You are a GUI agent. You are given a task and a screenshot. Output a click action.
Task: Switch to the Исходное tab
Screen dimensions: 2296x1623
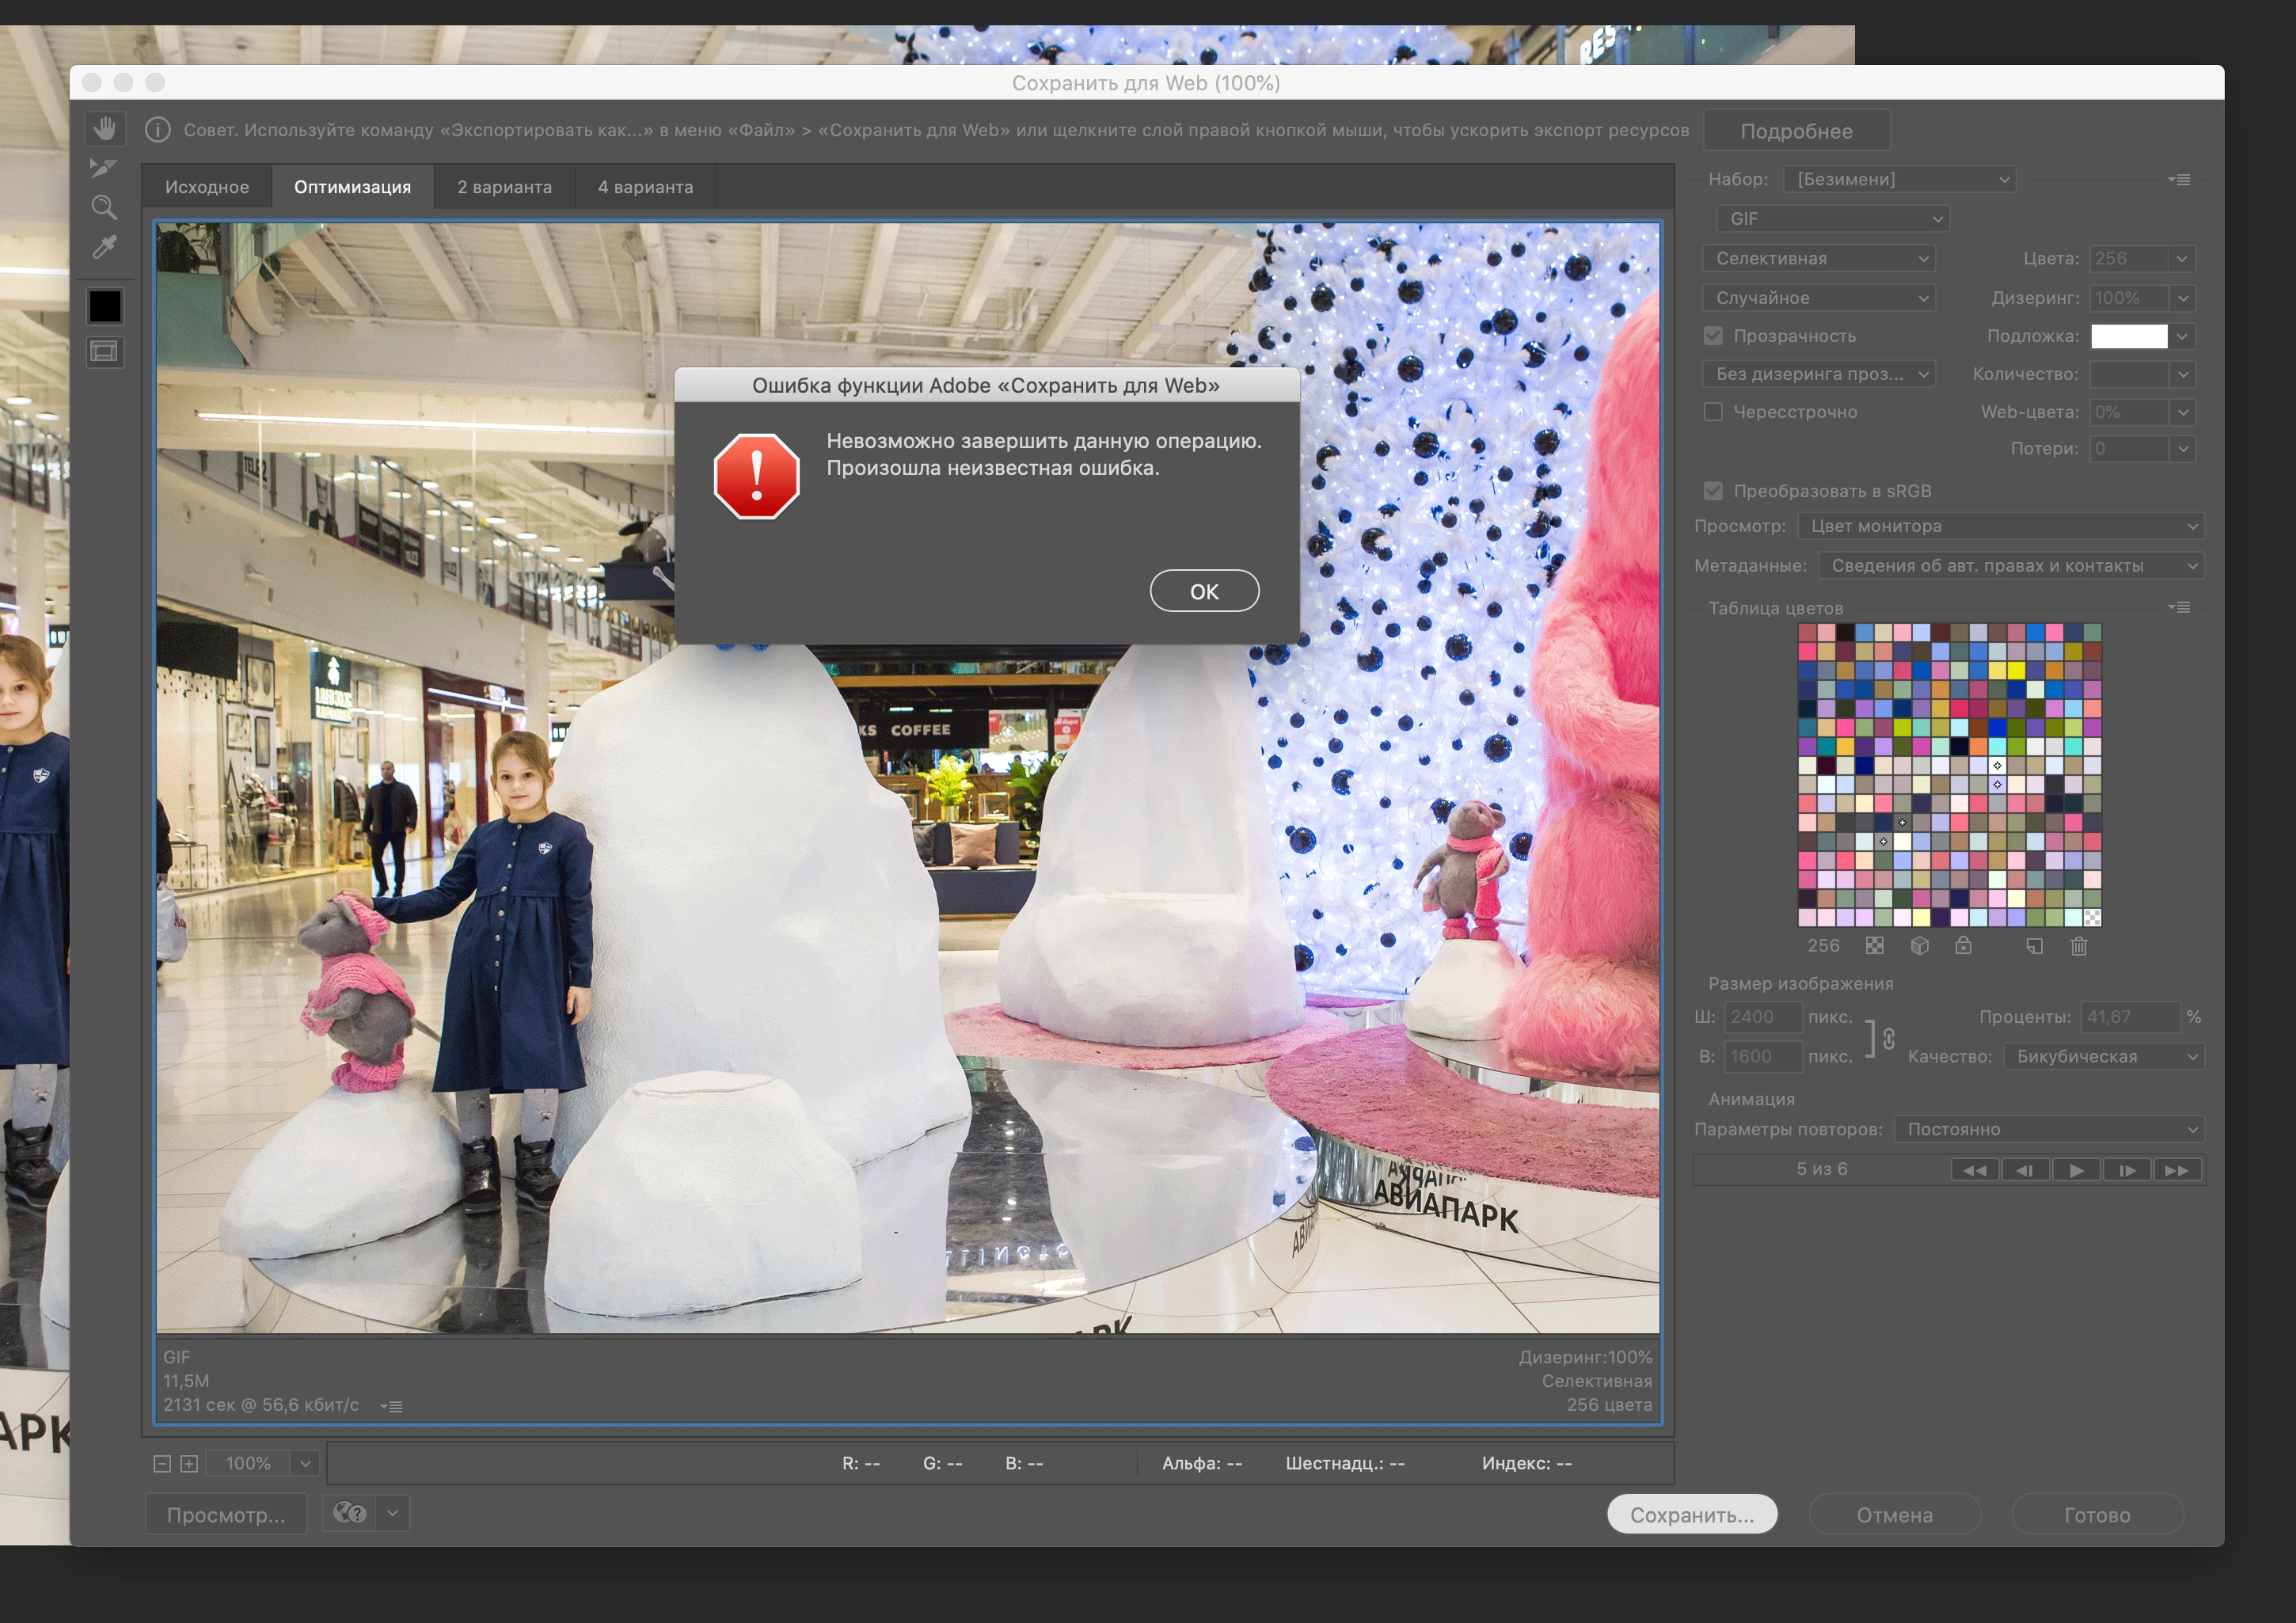(207, 187)
